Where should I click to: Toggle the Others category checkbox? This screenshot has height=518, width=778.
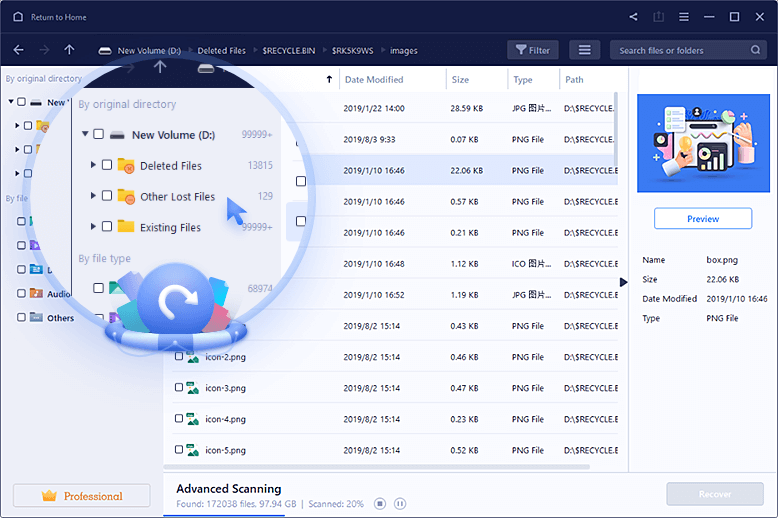coord(22,318)
